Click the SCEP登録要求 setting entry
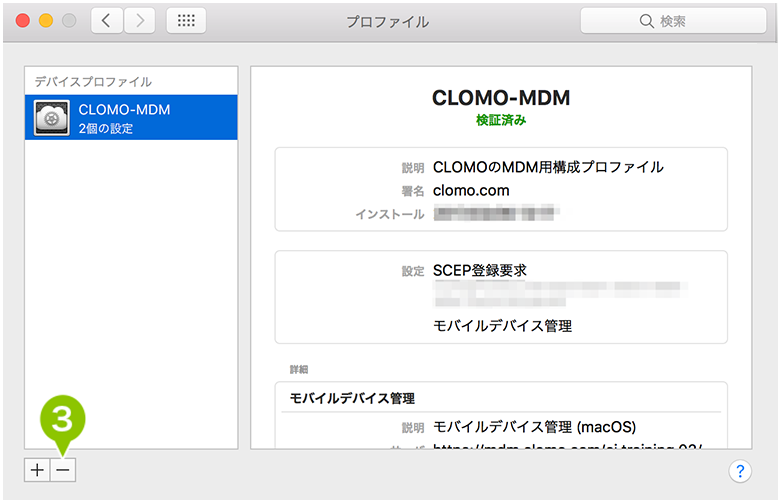This screenshot has width=778, height=500. point(479,271)
